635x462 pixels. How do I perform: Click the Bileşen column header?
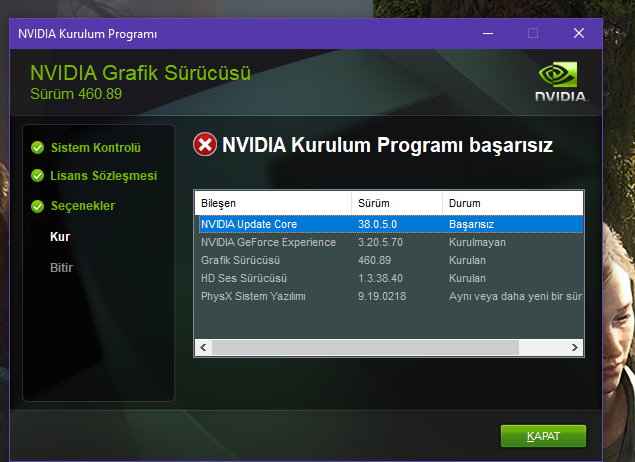[273, 203]
